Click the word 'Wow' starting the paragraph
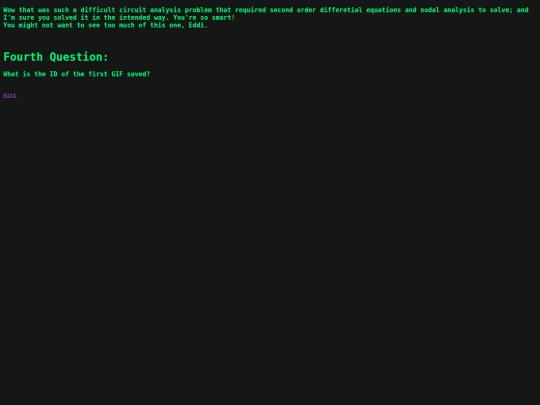This screenshot has height=405, width=540. [9, 10]
